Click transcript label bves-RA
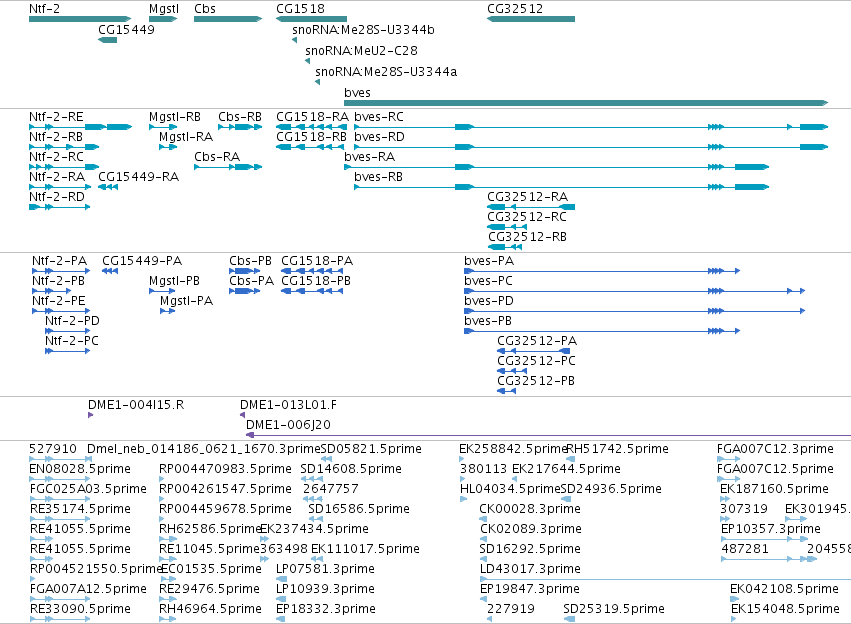This screenshot has height=624, width=851. (x=370, y=157)
